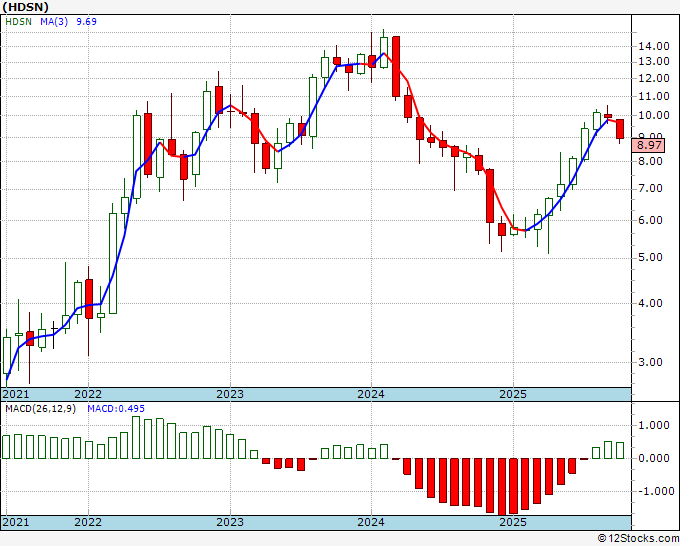The image size is (680, 546).
Task: Click the 3.00 price axis label
Action: tap(650, 362)
